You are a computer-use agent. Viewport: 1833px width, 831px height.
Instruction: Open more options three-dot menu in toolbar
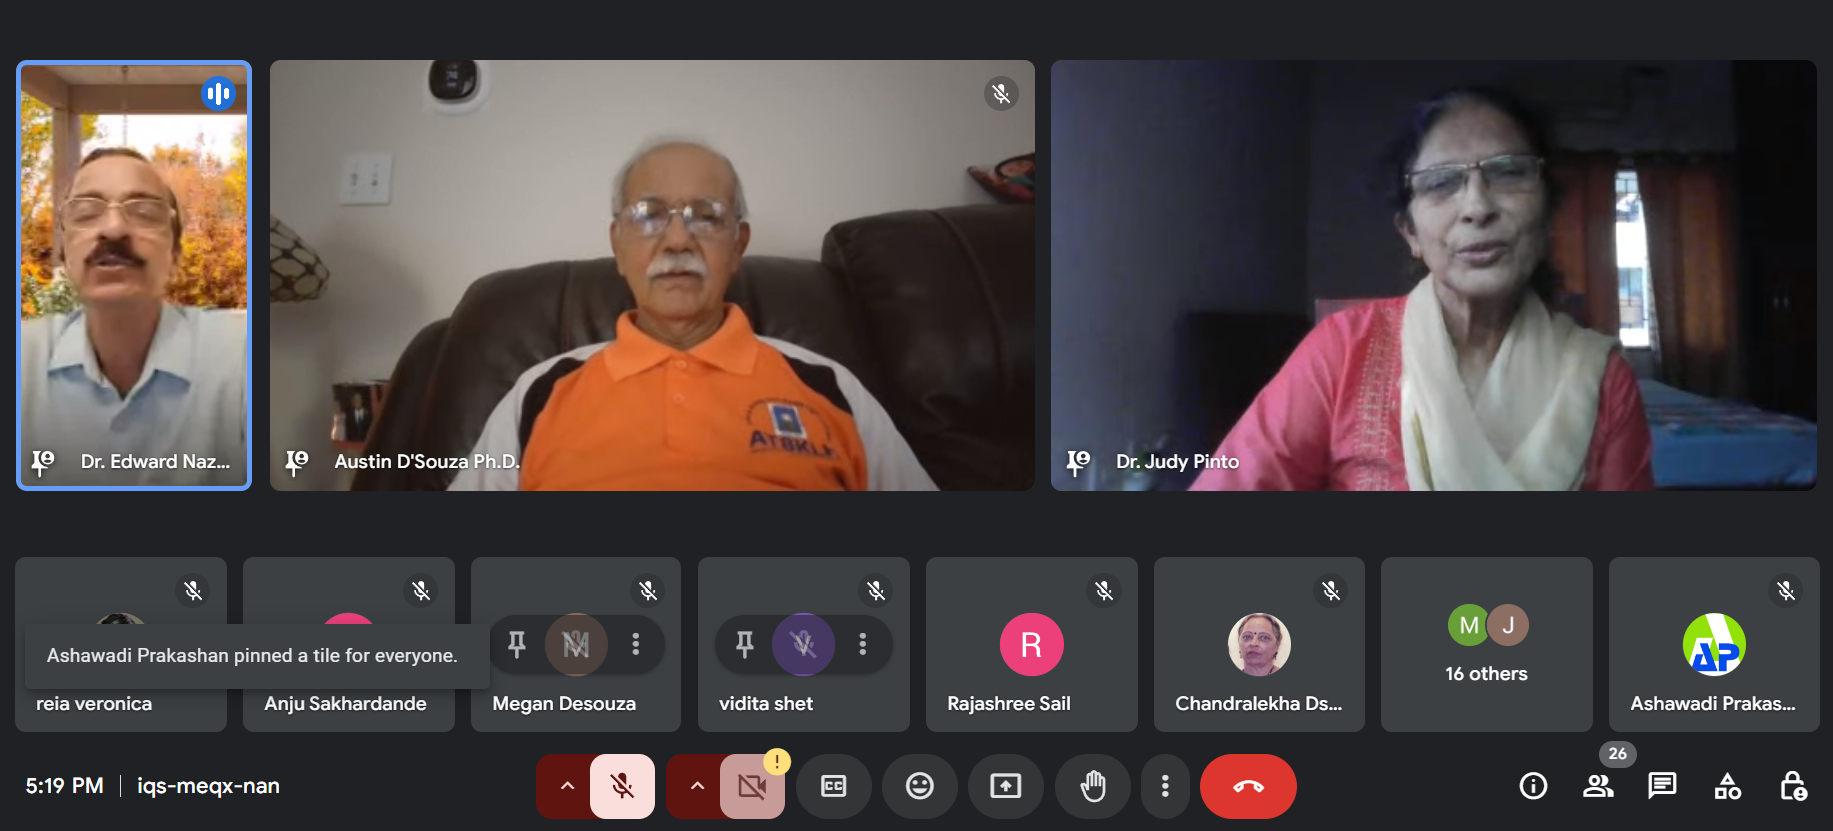tap(1165, 786)
